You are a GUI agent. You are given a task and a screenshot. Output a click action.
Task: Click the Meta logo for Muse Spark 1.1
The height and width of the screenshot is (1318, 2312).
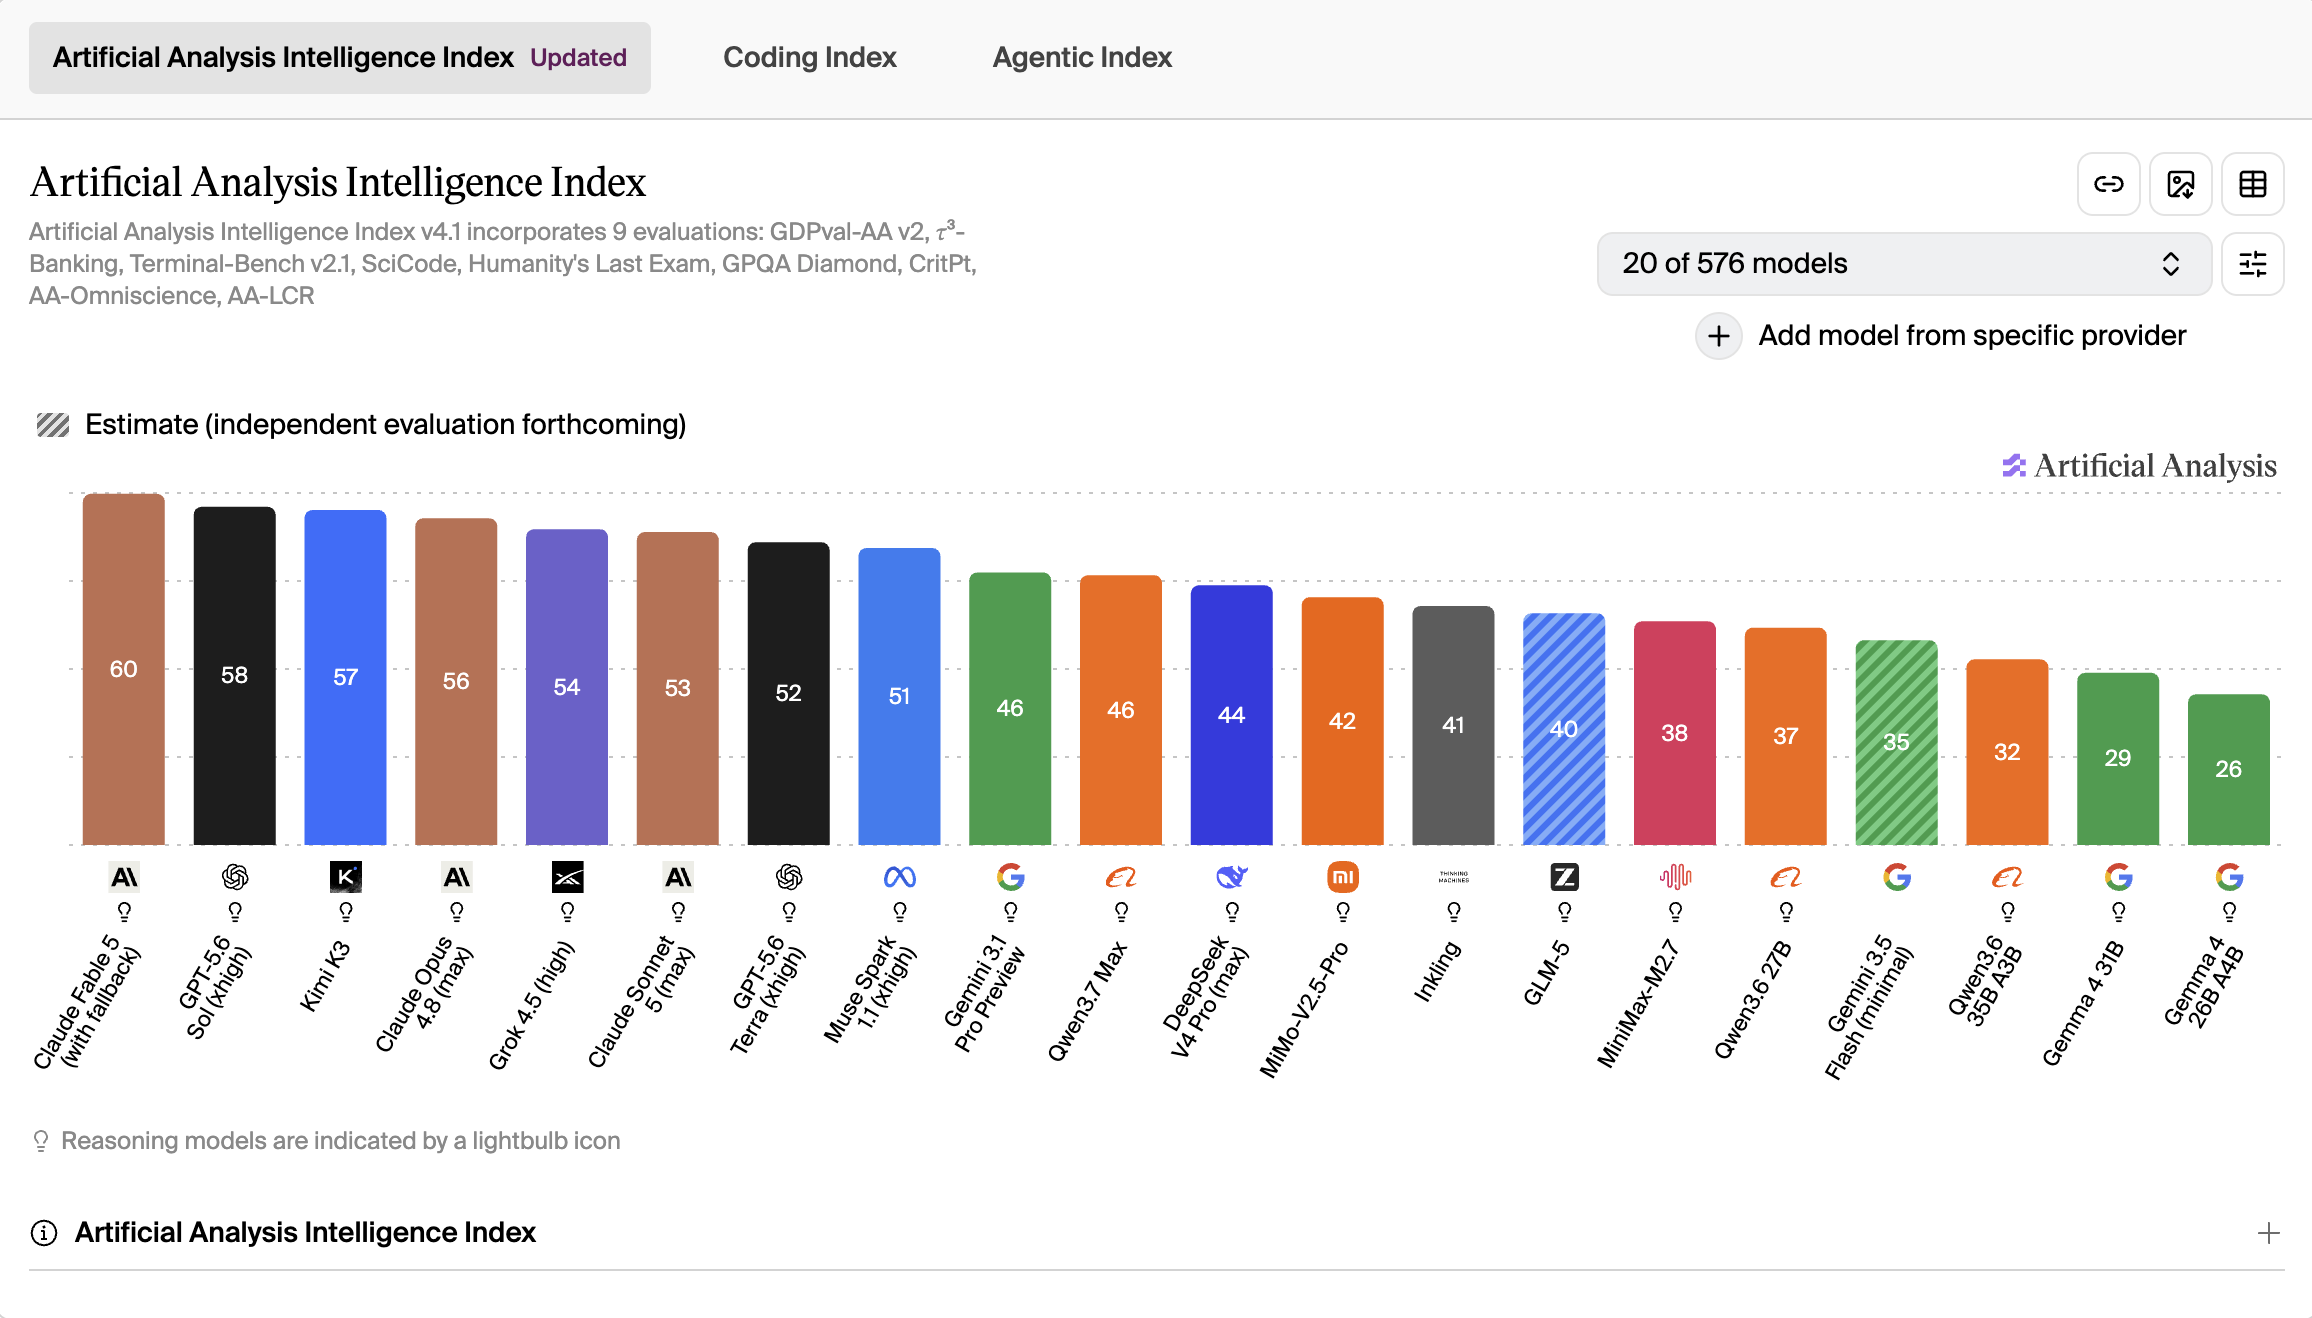pyautogui.click(x=900, y=877)
